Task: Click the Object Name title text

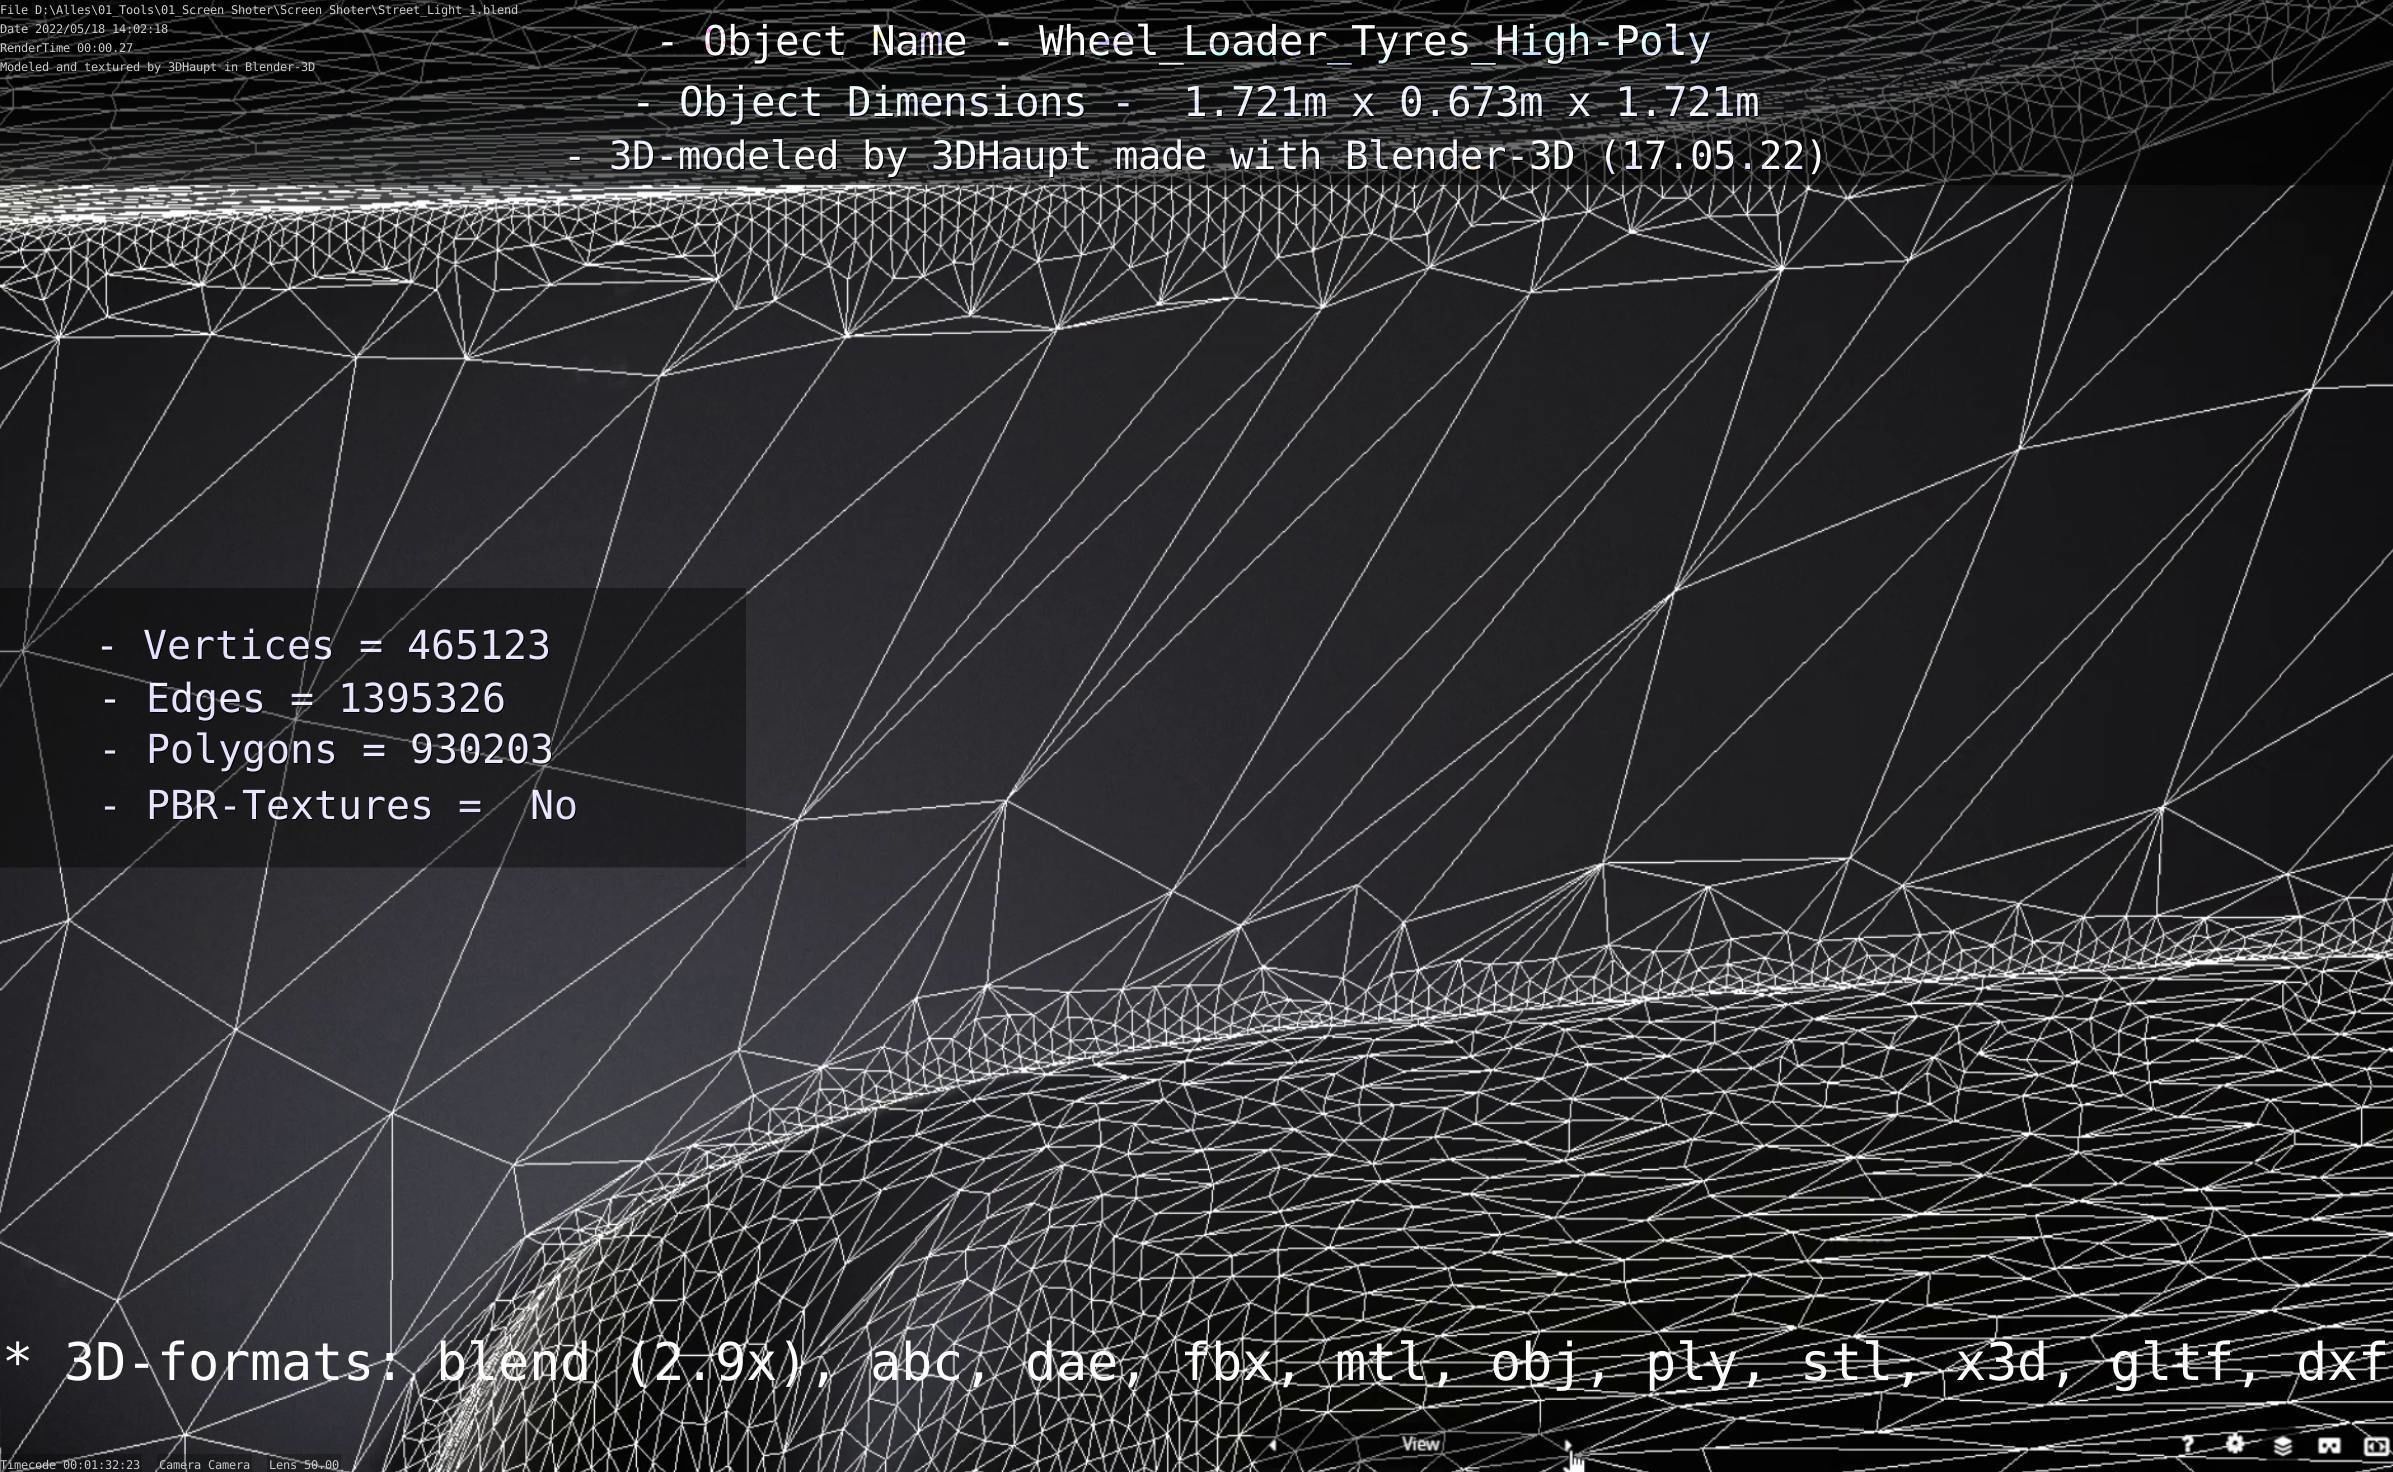Action: point(1185,42)
